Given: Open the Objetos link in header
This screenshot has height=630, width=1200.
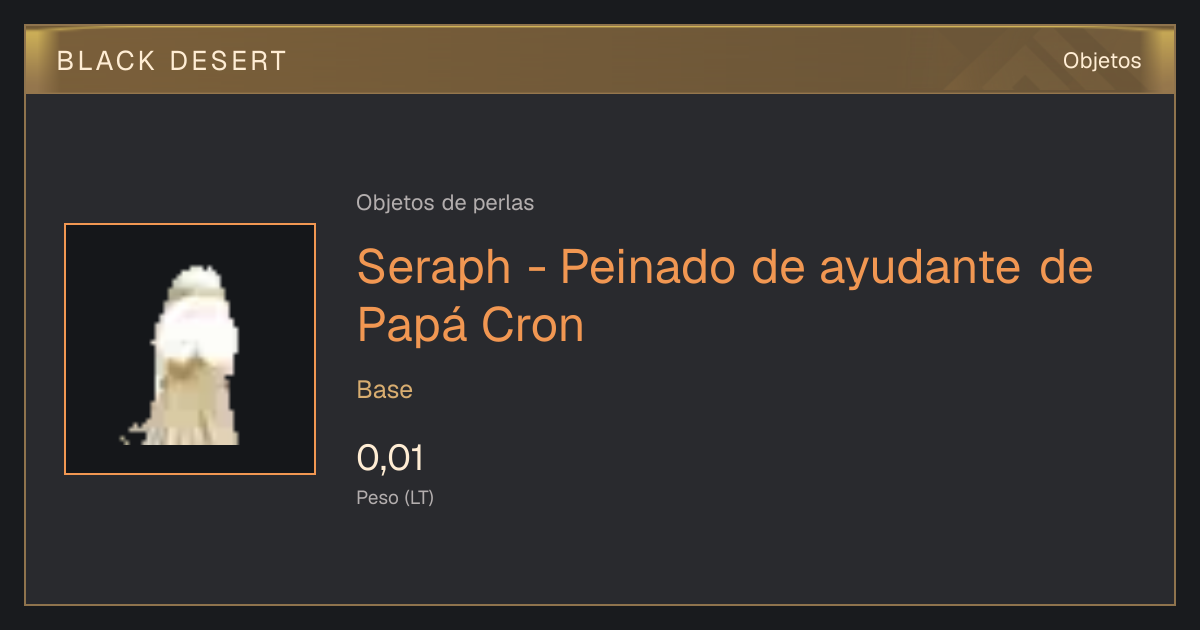Looking at the screenshot, I should [x=1102, y=61].
